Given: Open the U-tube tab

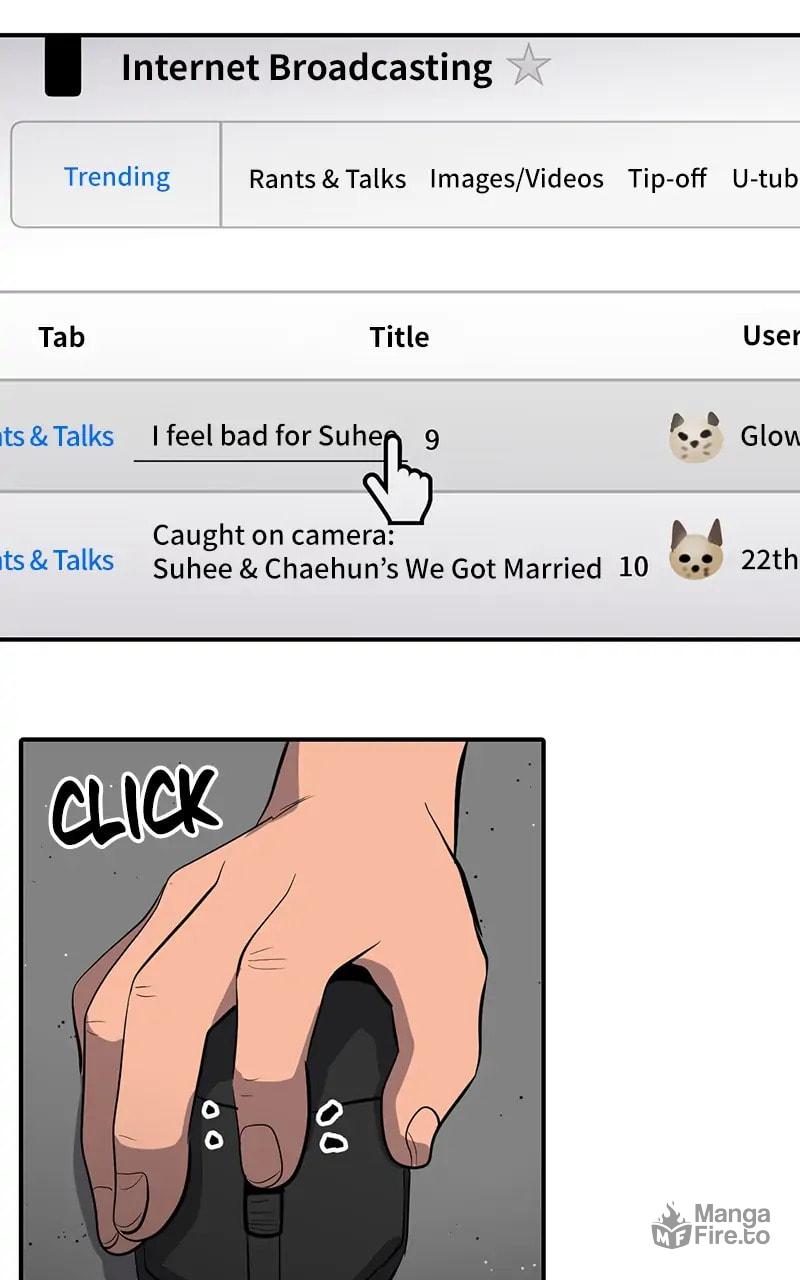Looking at the screenshot, I should (x=765, y=179).
